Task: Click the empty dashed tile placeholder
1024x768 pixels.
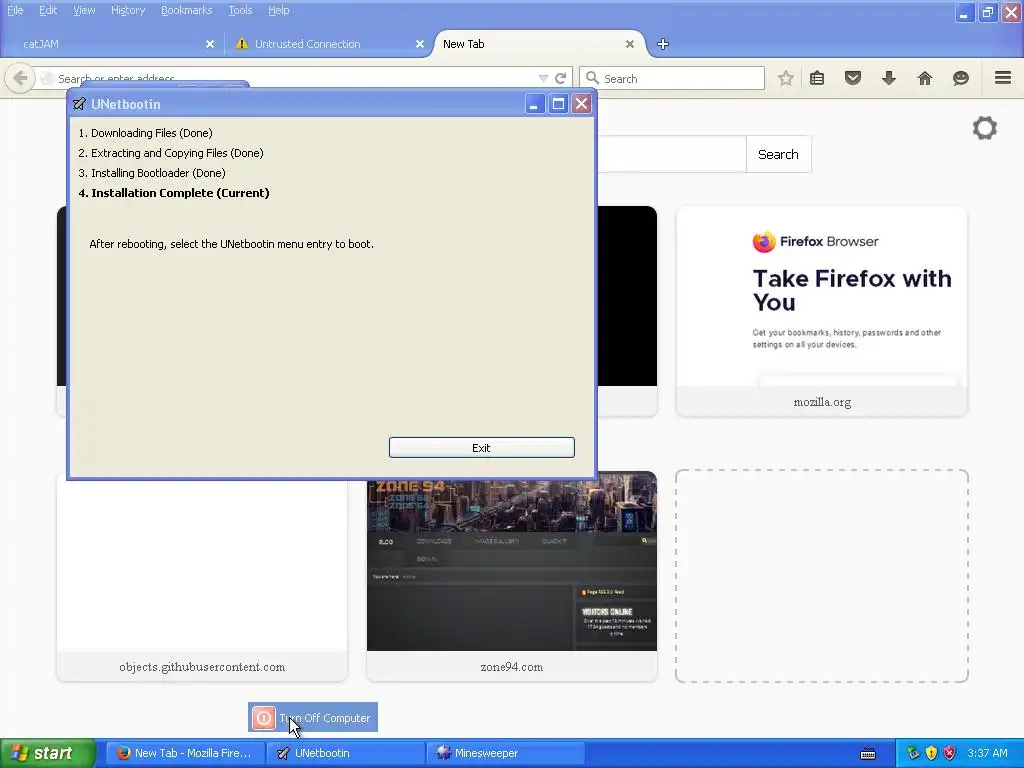Action: point(822,576)
